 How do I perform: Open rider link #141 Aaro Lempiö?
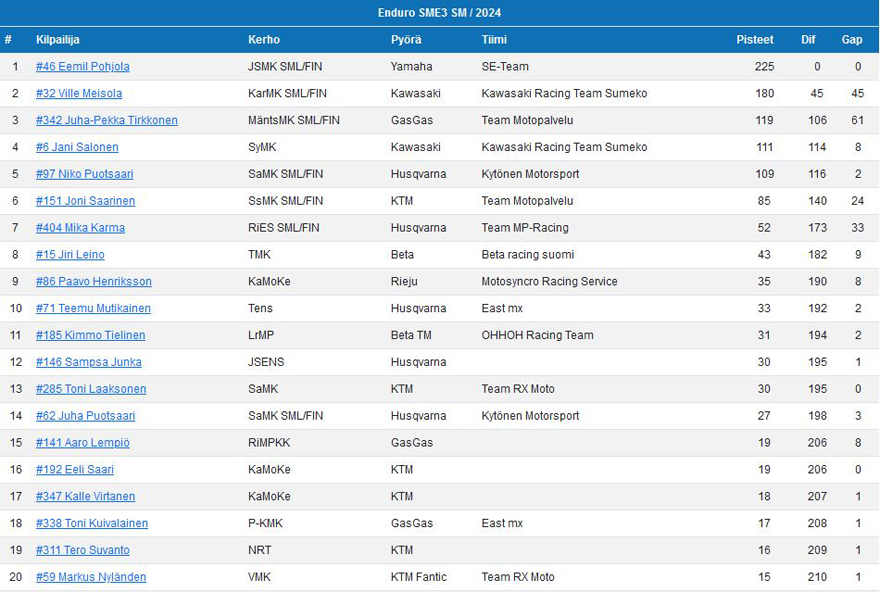tap(82, 443)
